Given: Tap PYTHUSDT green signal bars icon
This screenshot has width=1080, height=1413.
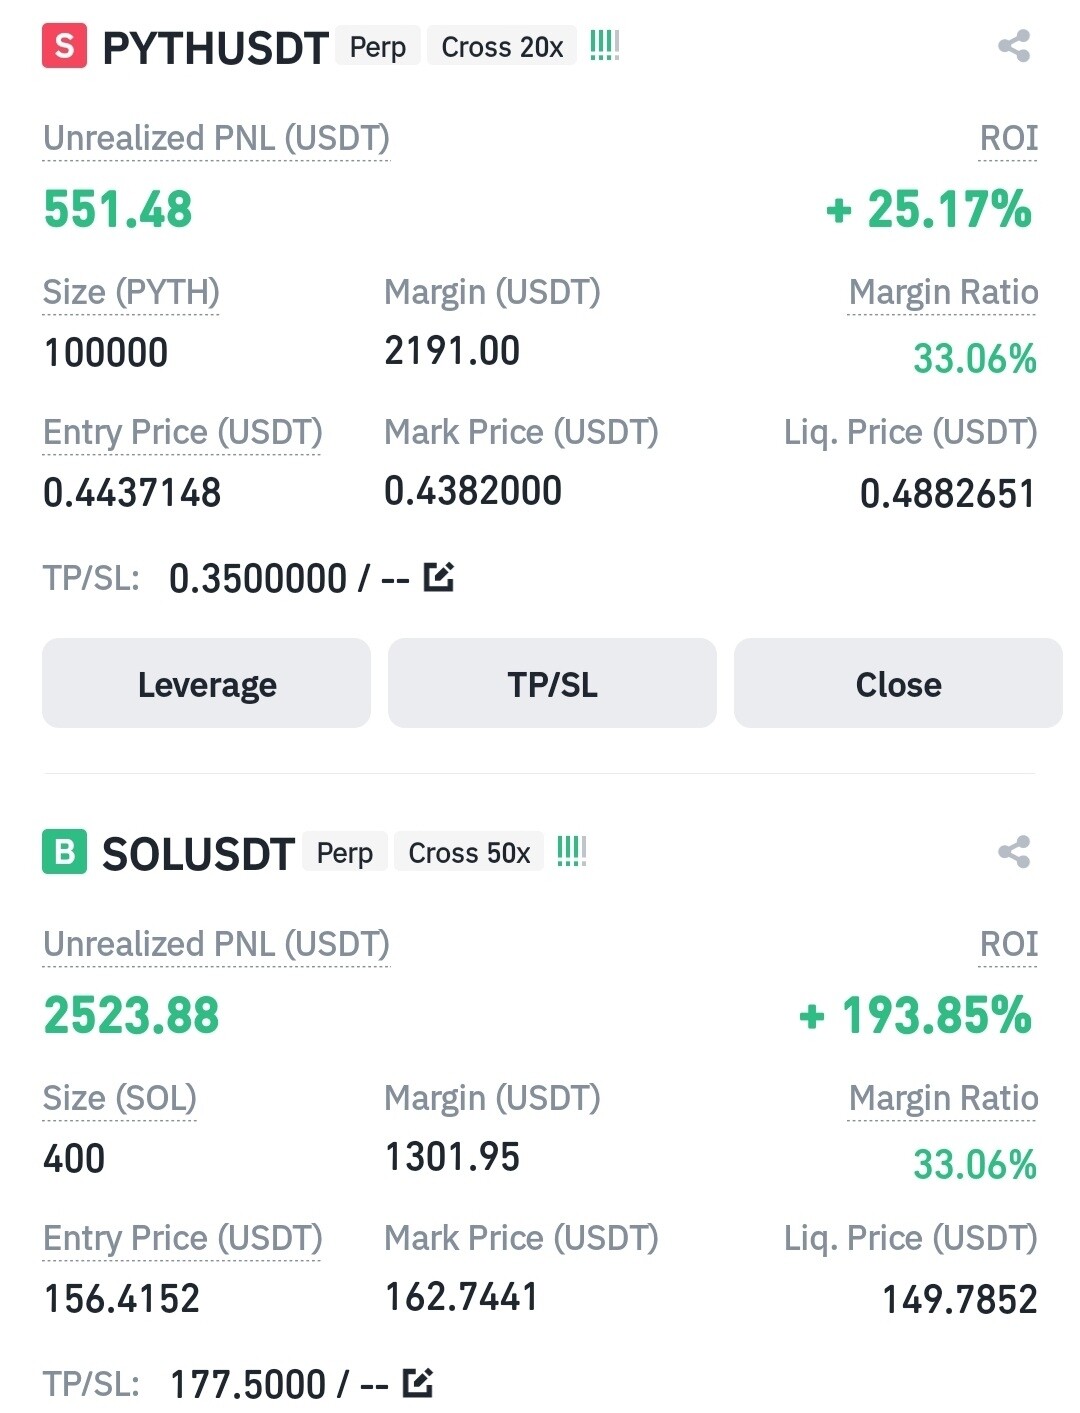Looking at the screenshot, I should tap(604, 46).
